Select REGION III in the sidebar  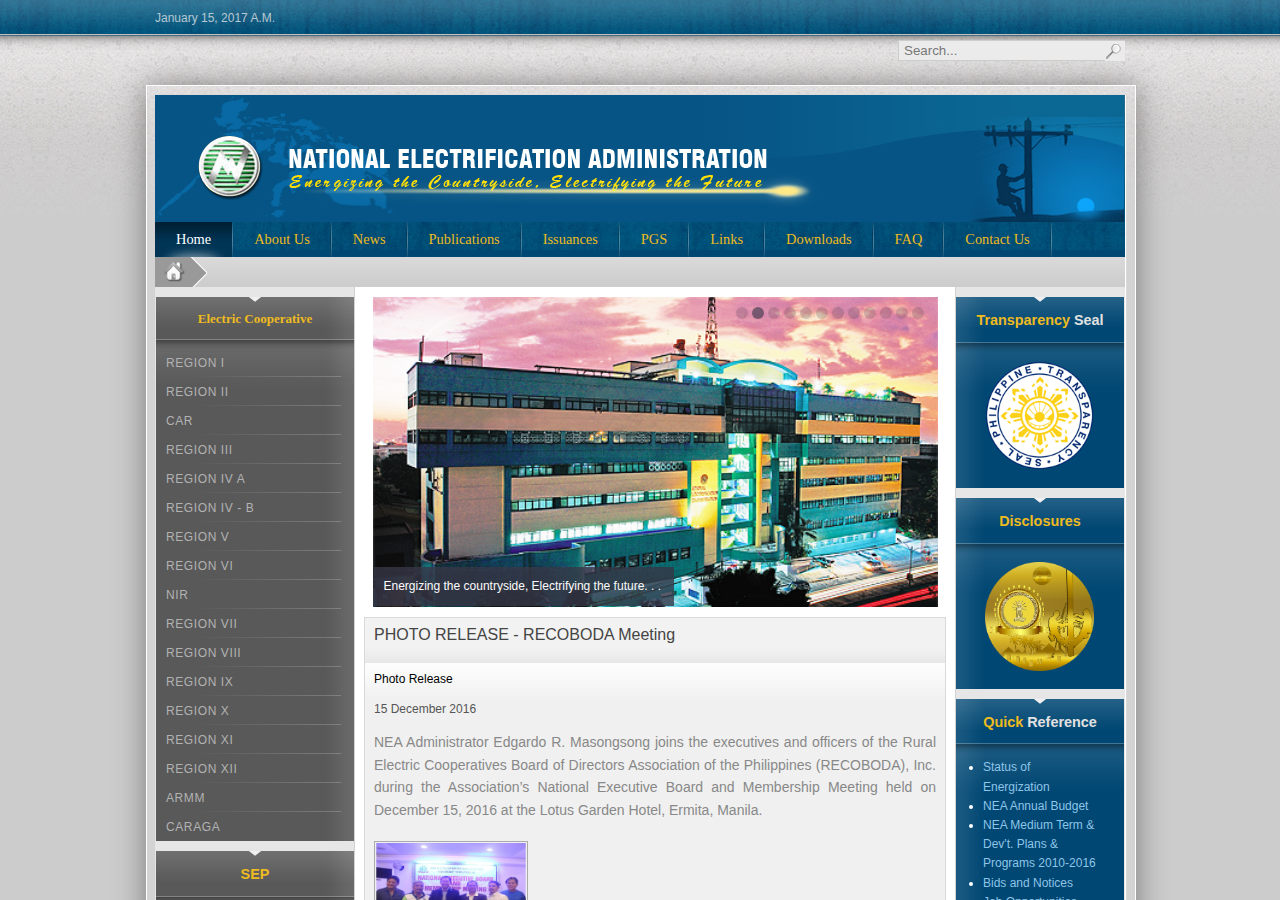199,450
